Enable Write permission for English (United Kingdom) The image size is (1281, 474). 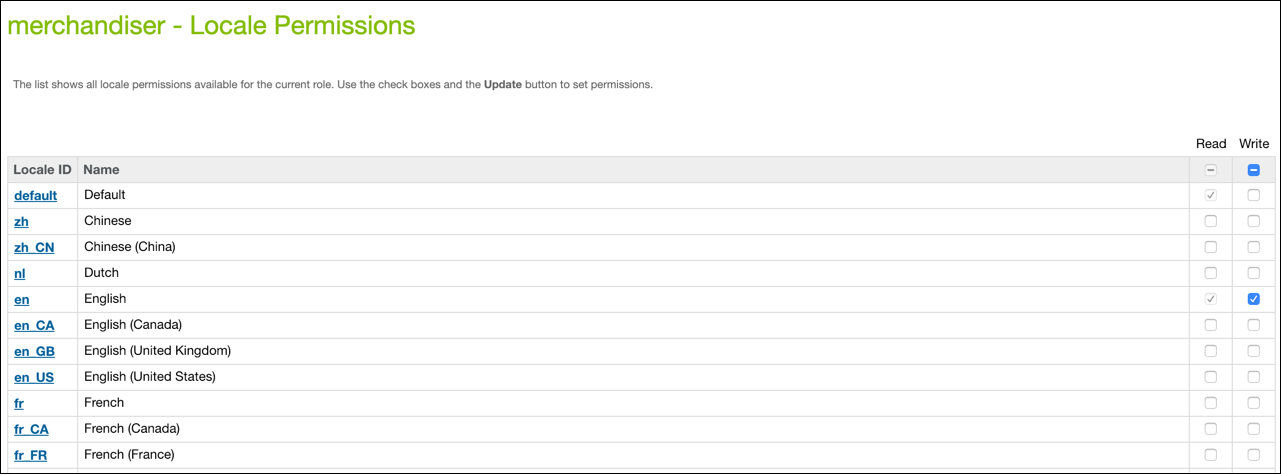pyautogui.click(x=1254, y=351)
